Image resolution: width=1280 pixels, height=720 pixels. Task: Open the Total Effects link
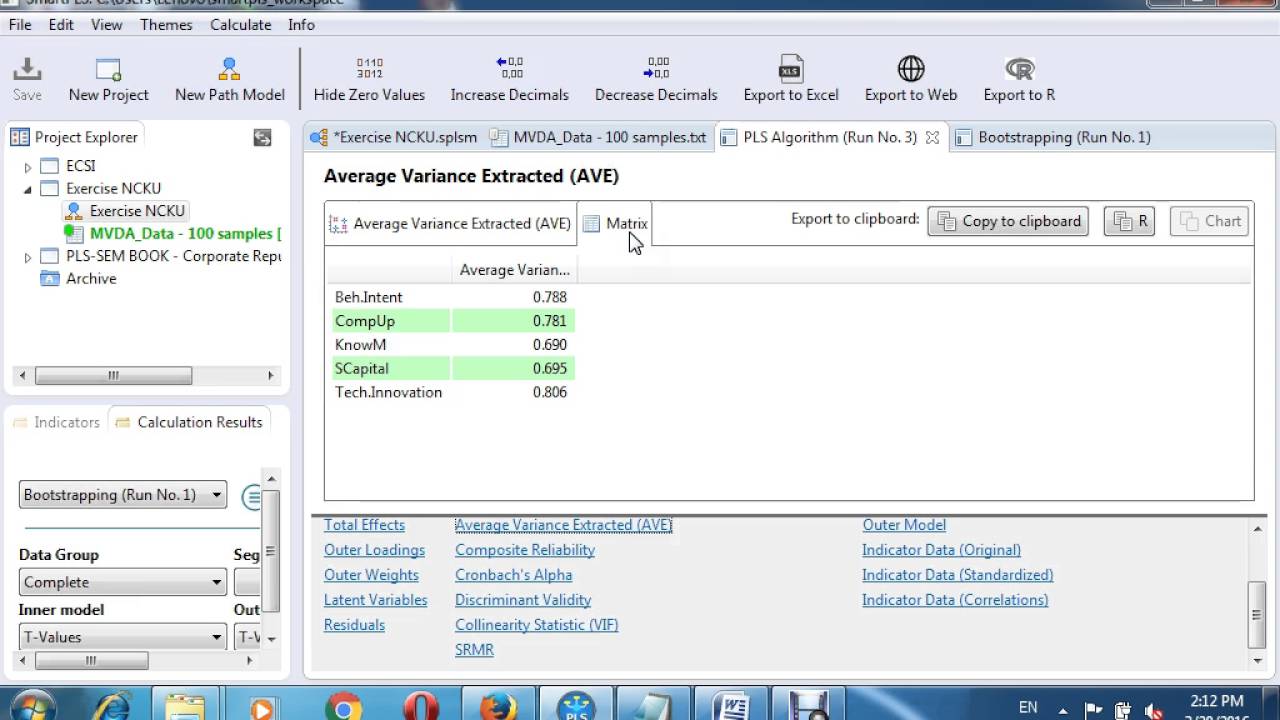[364, 525]
